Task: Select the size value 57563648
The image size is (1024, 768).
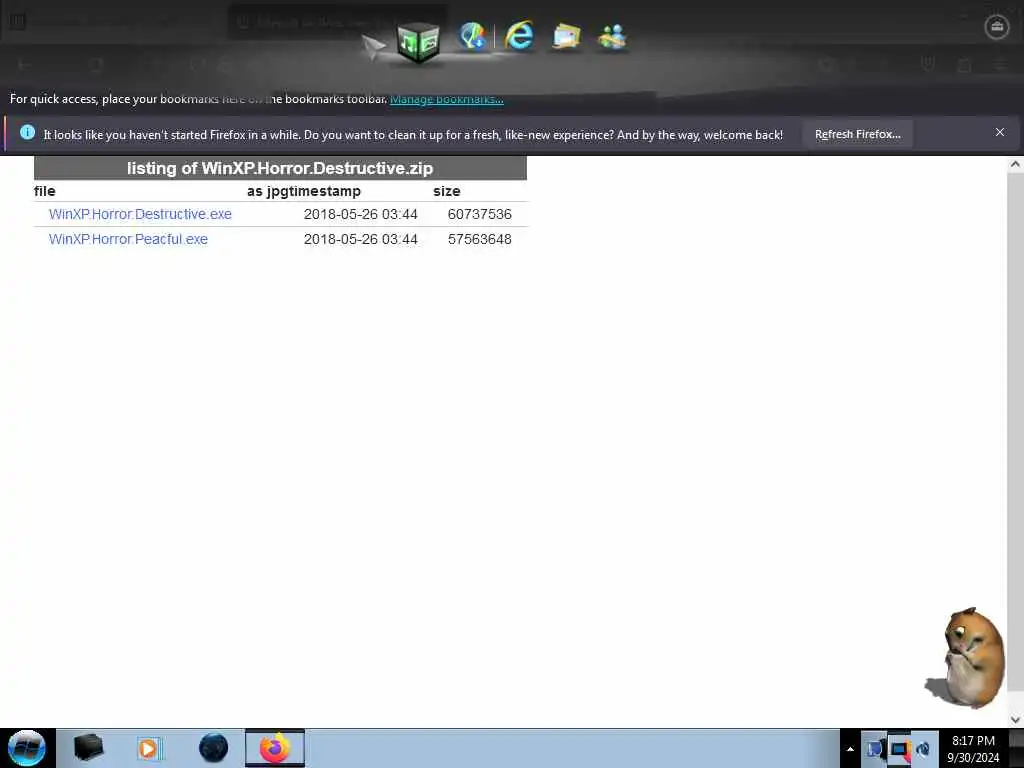Action: [x=479, y=239]
